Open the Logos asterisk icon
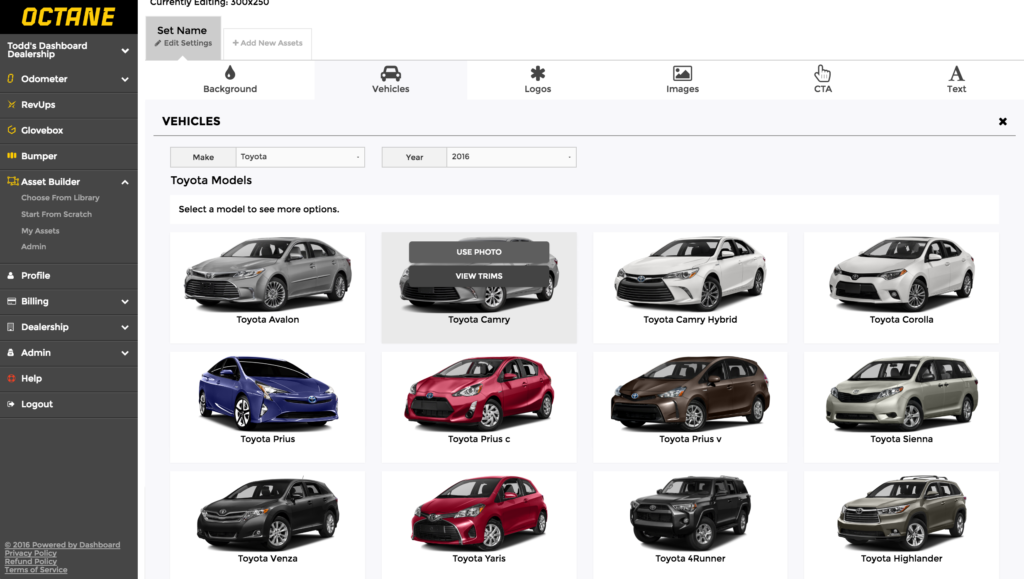Image resolution: width=1024 pixels, height=579 pixels. (537, 73)
